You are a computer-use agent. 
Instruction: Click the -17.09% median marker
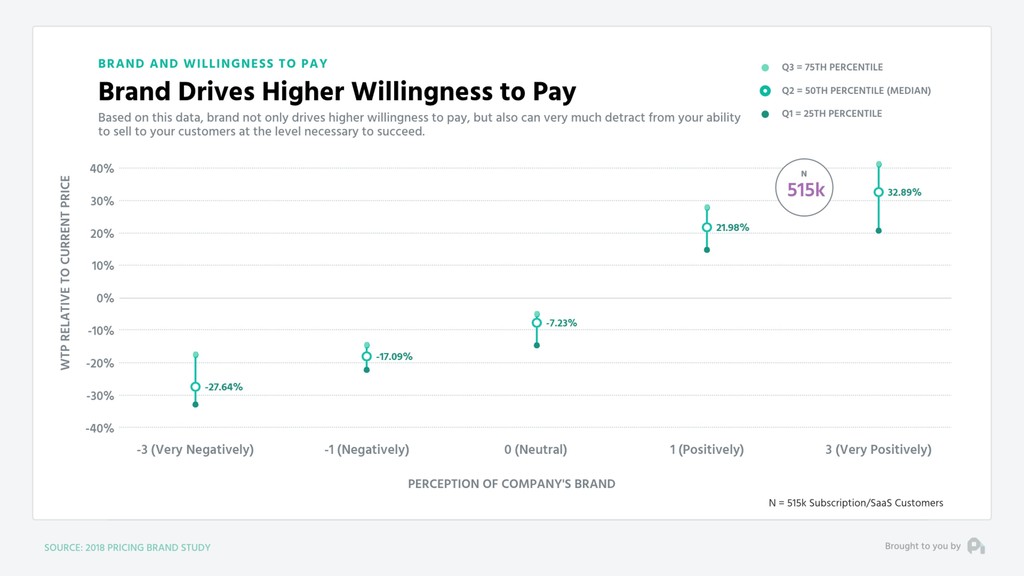[x=367, y=357]
